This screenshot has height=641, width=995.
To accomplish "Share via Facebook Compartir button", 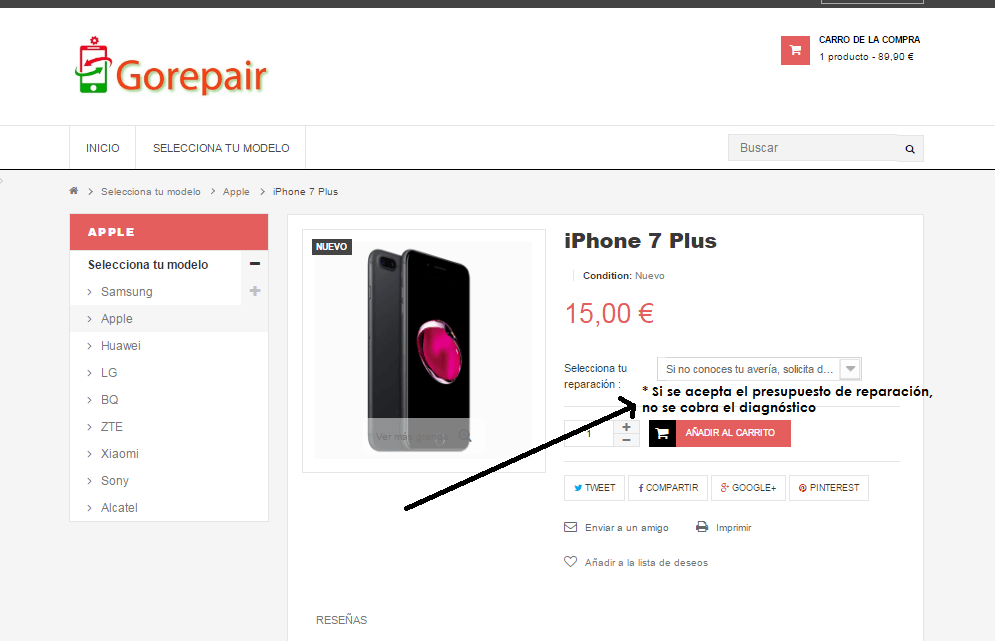I will 668,488.
